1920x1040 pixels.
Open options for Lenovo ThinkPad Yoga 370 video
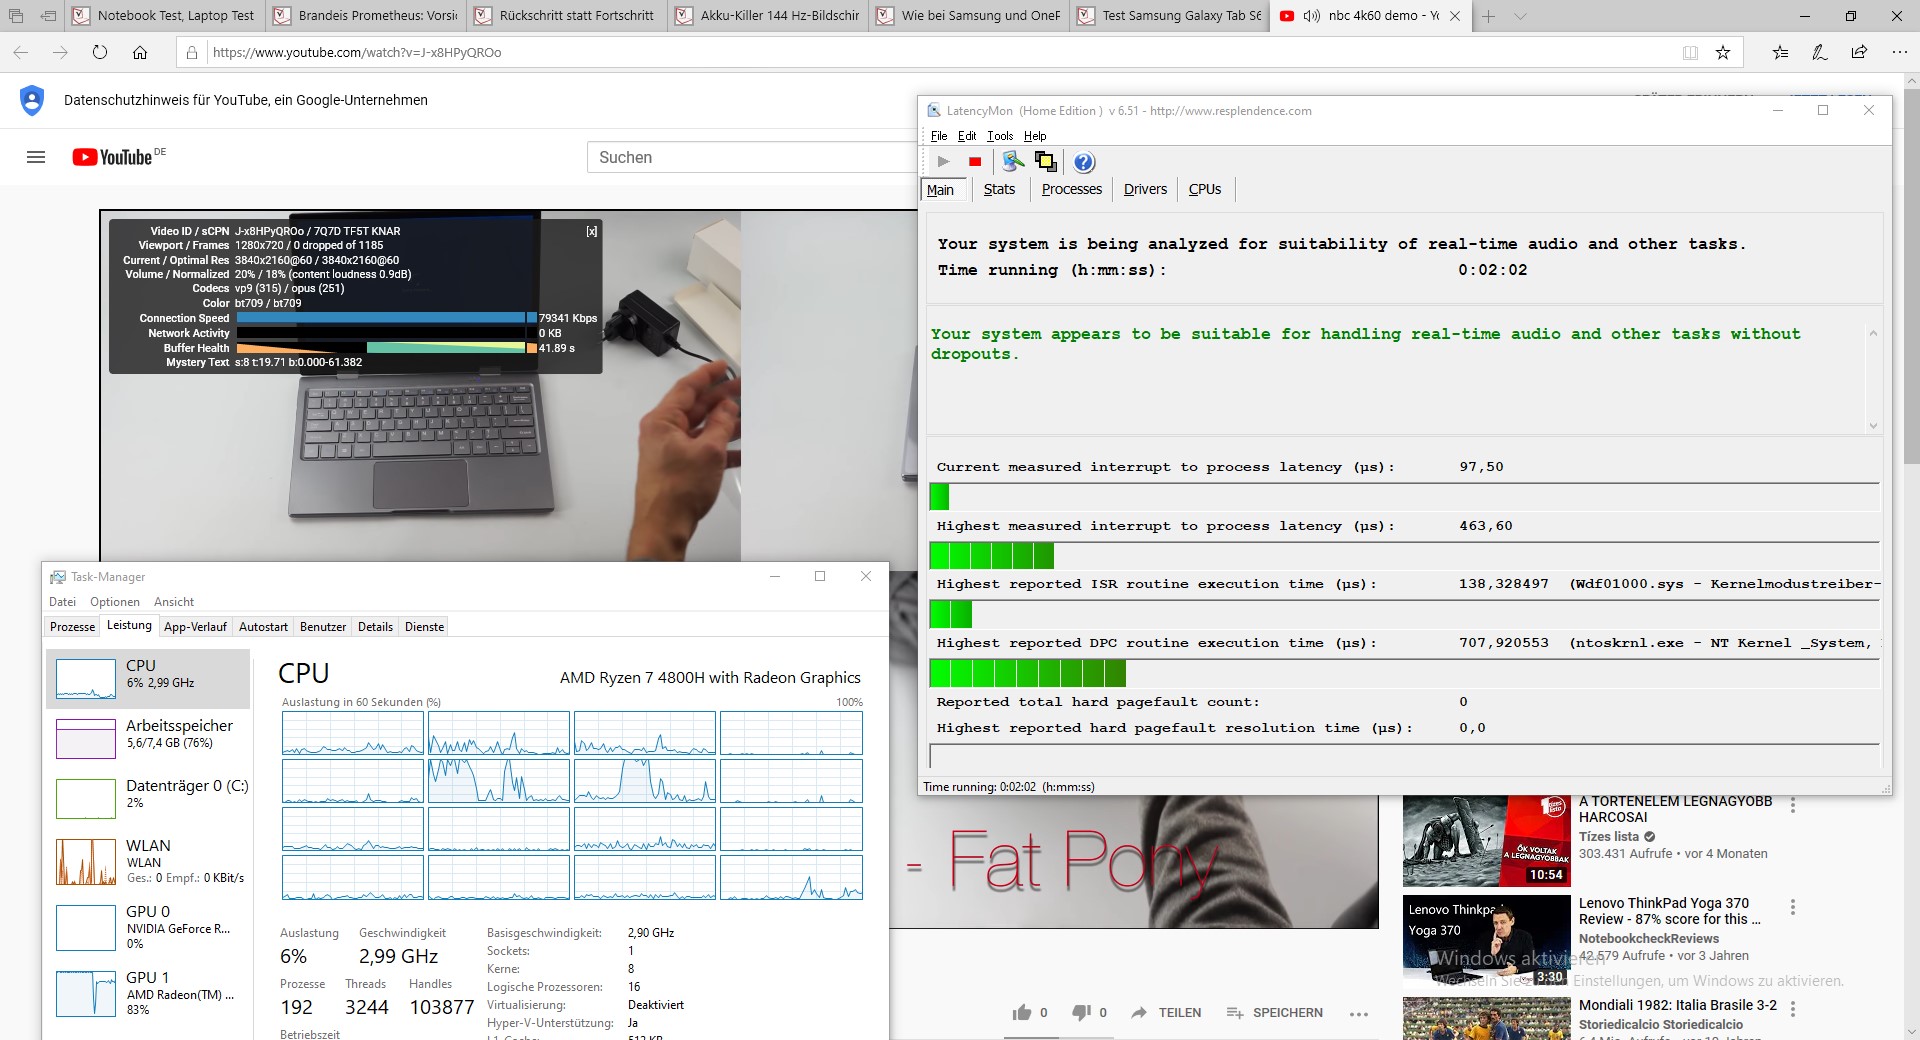(1793, 907)
